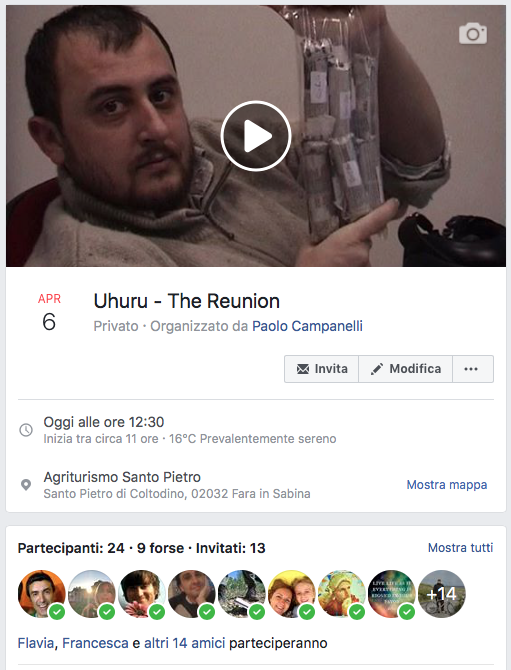Click Modifica to edit the event

click(x=405, y=369)
